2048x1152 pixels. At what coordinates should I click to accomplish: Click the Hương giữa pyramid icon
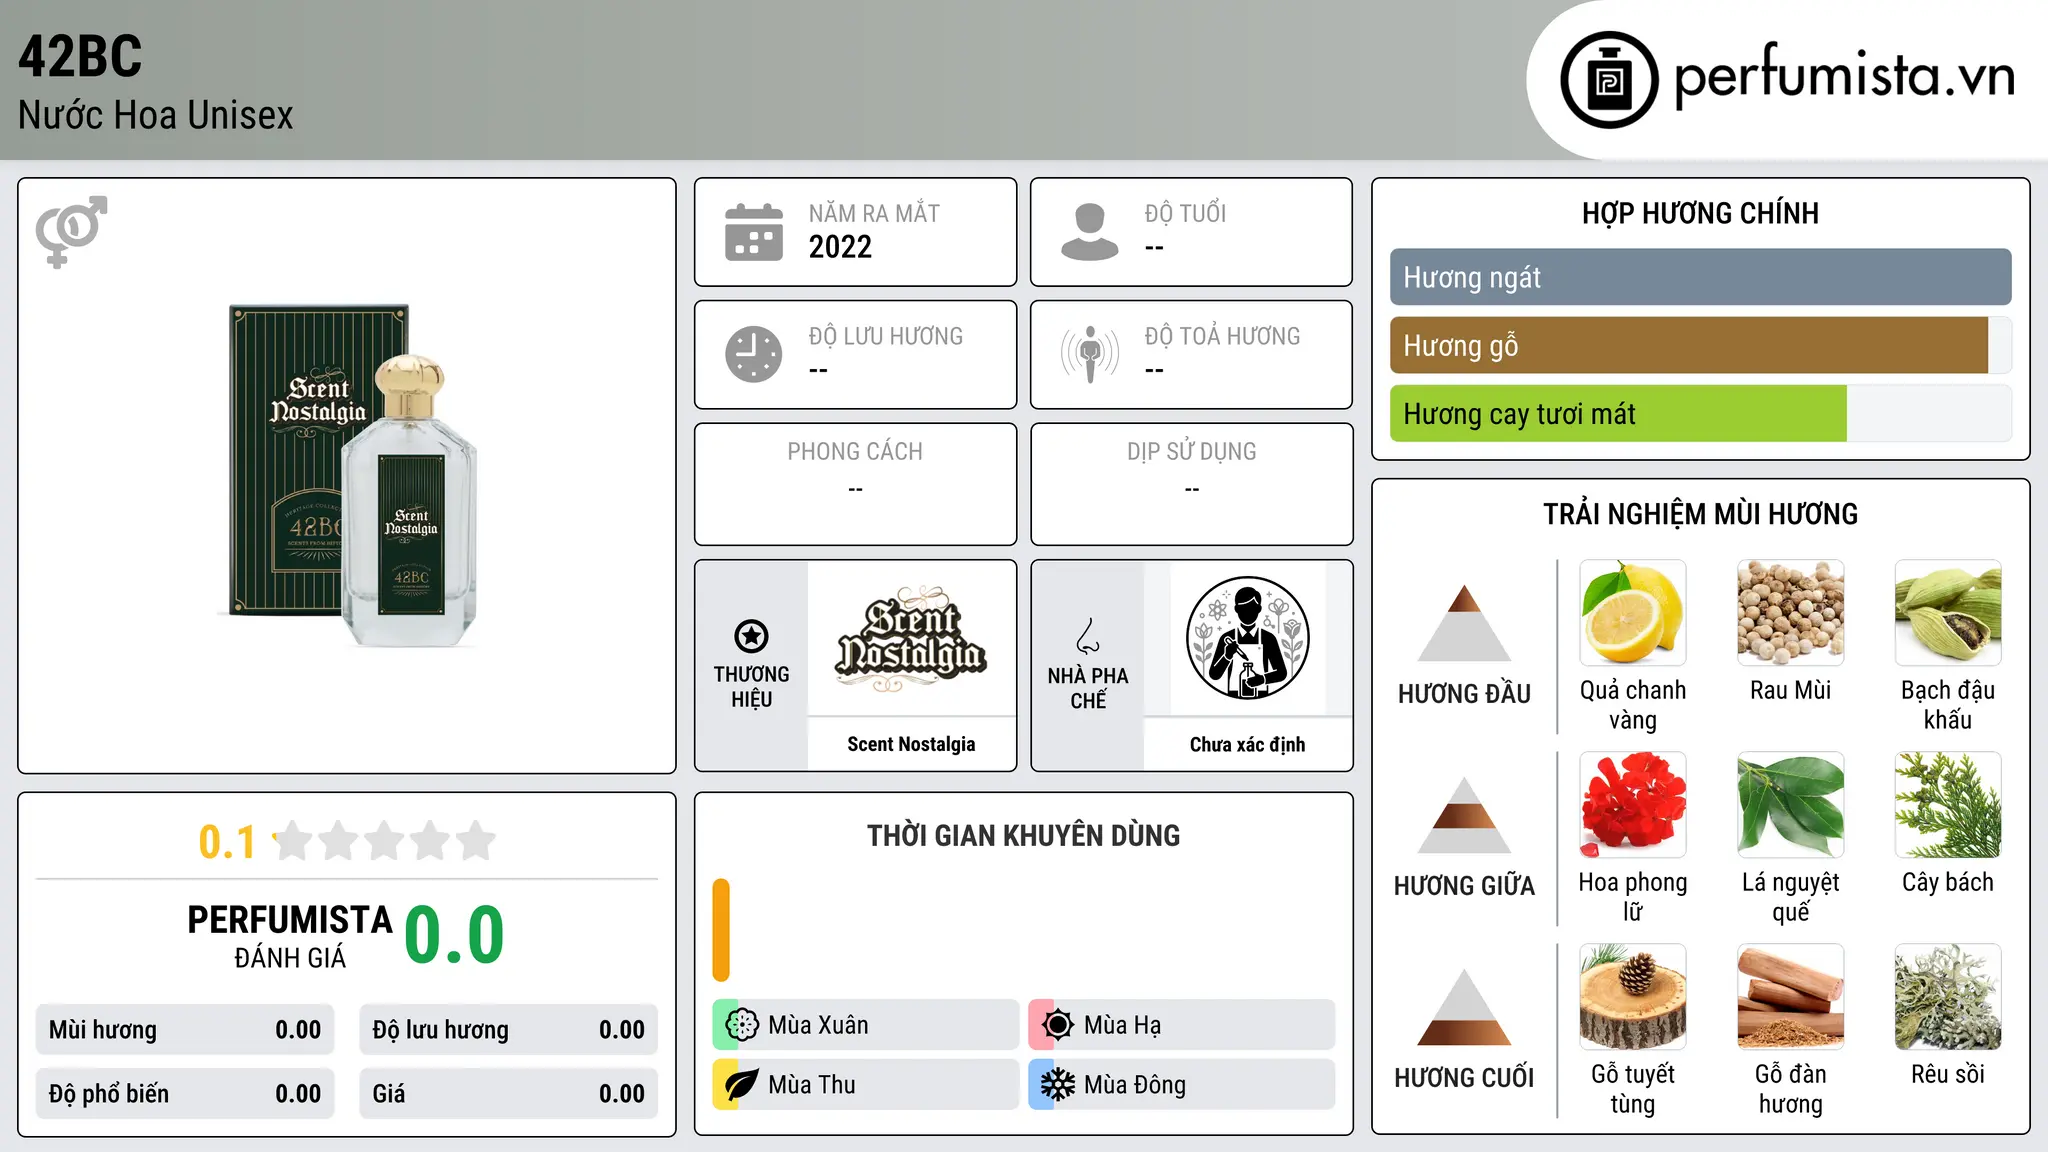1464,815
